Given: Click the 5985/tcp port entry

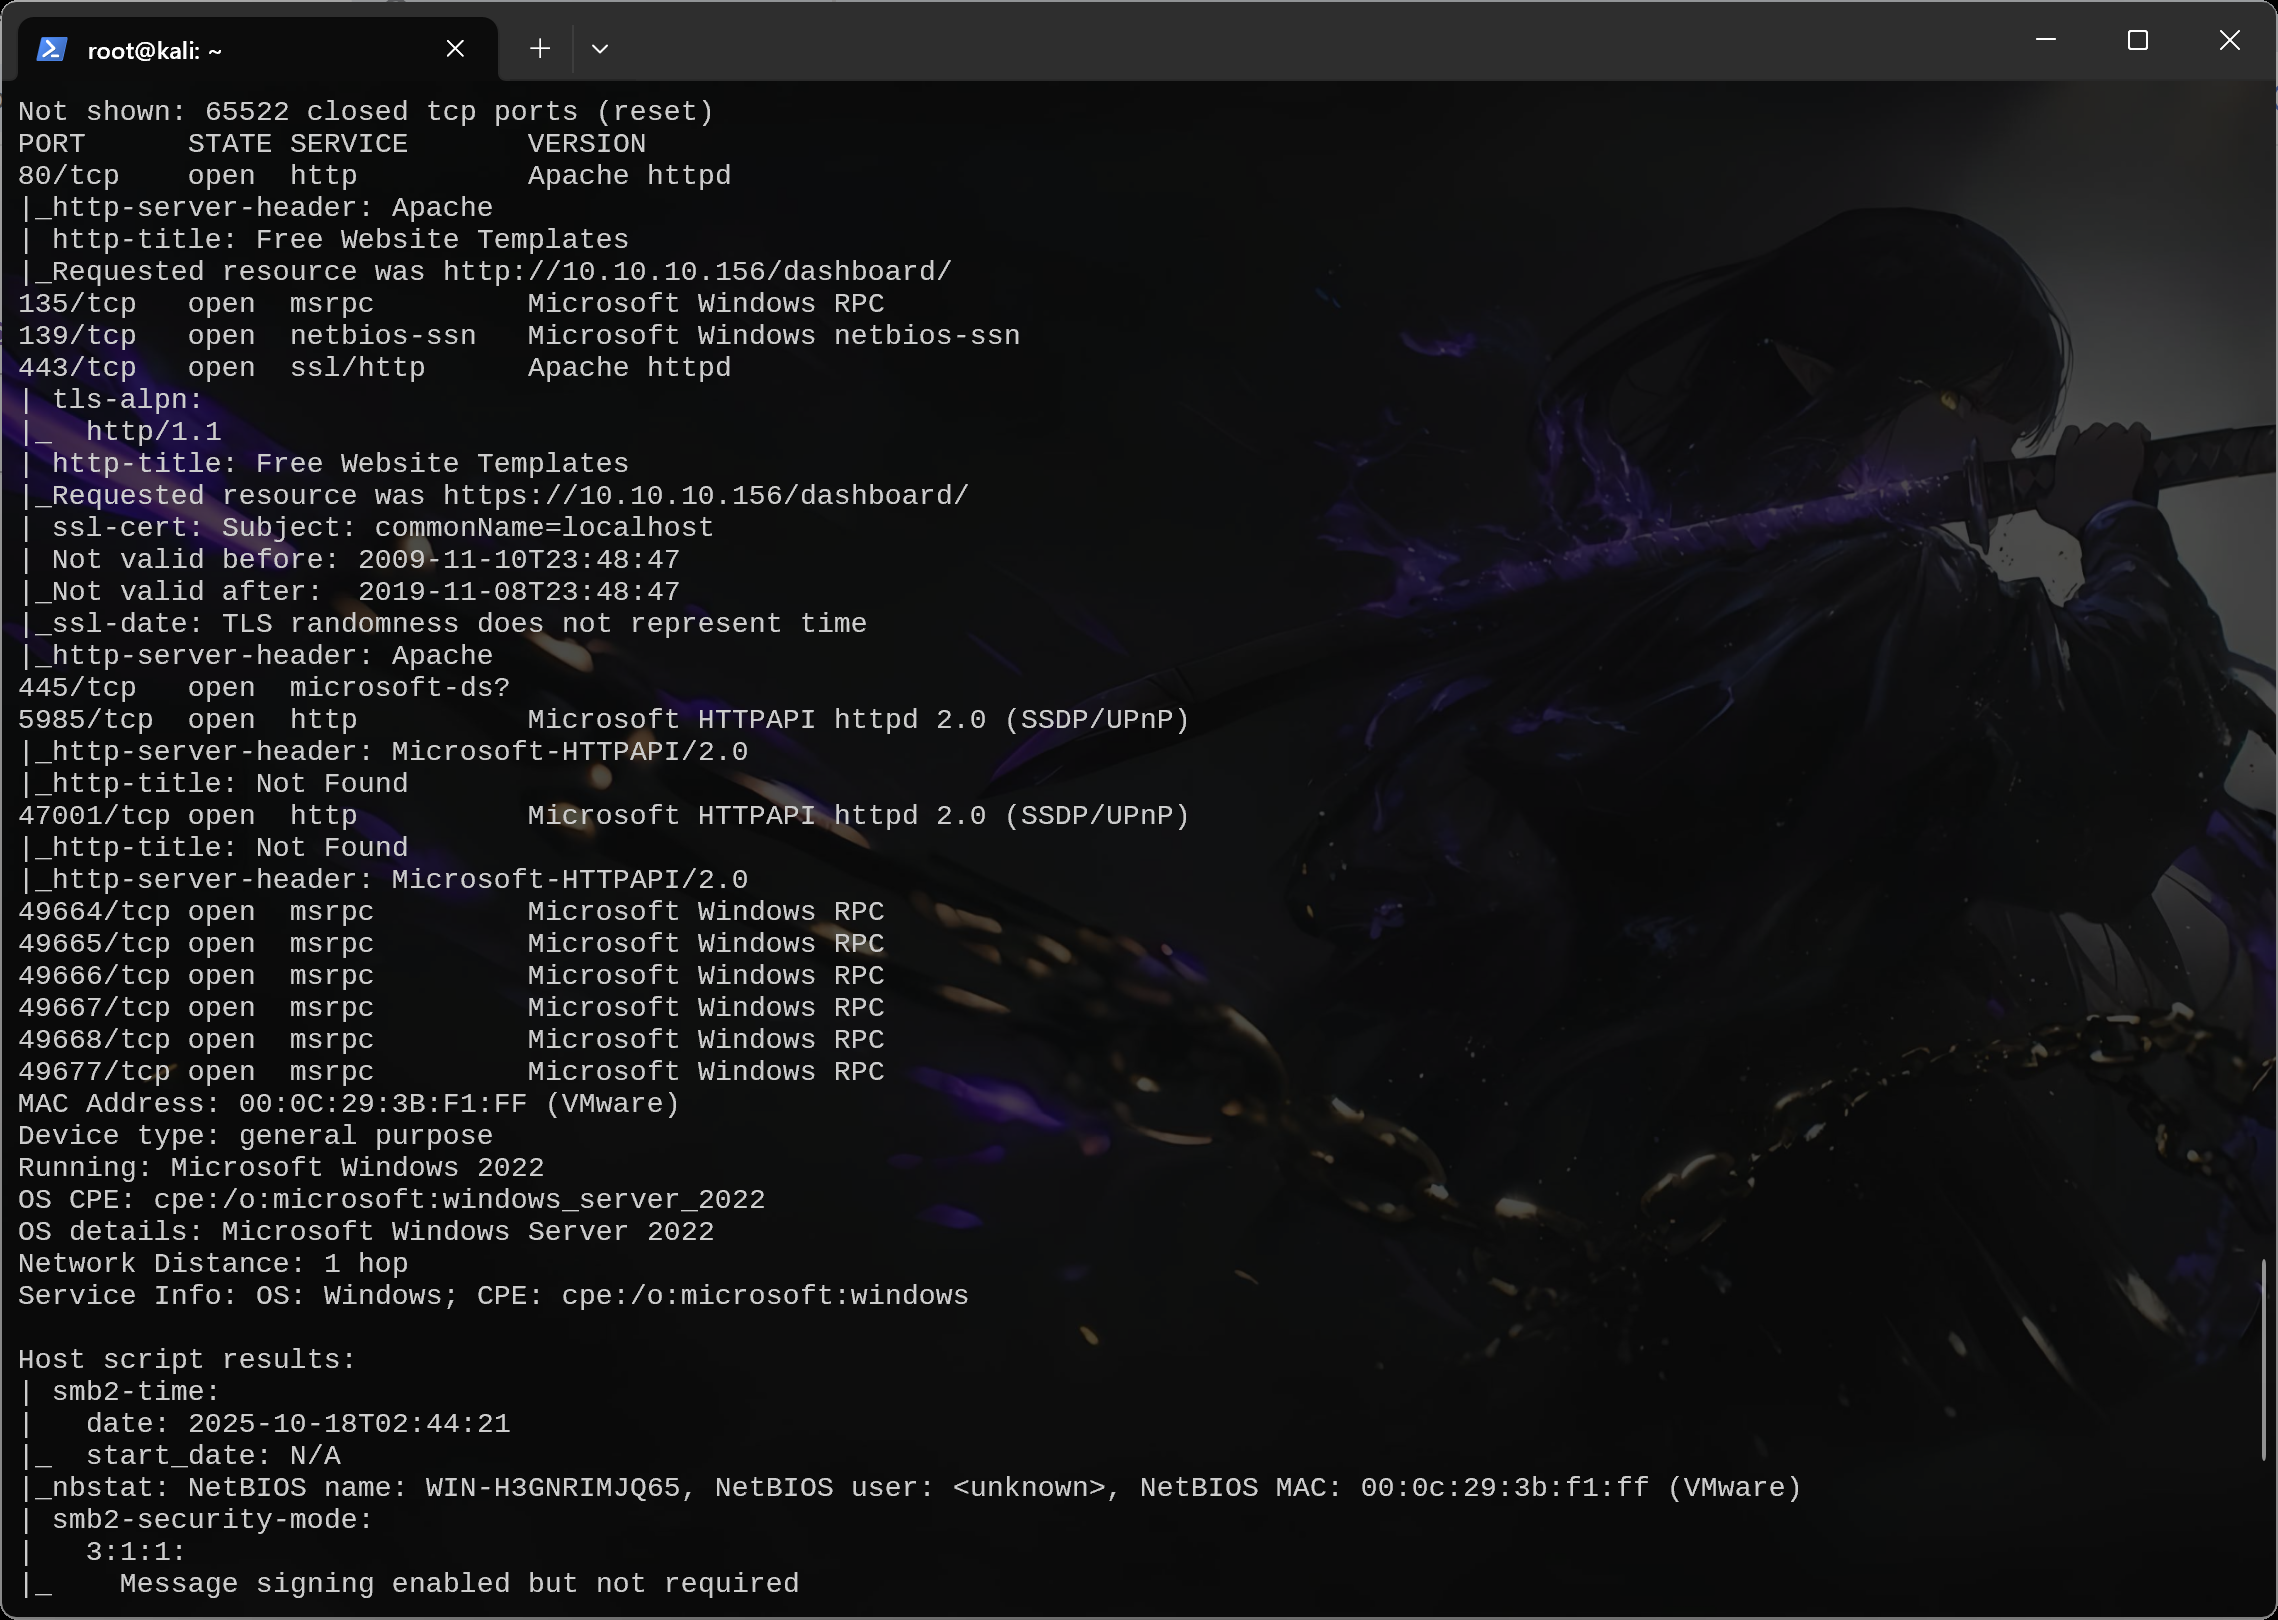Looking at the screenshot, I should click(86, 720).
